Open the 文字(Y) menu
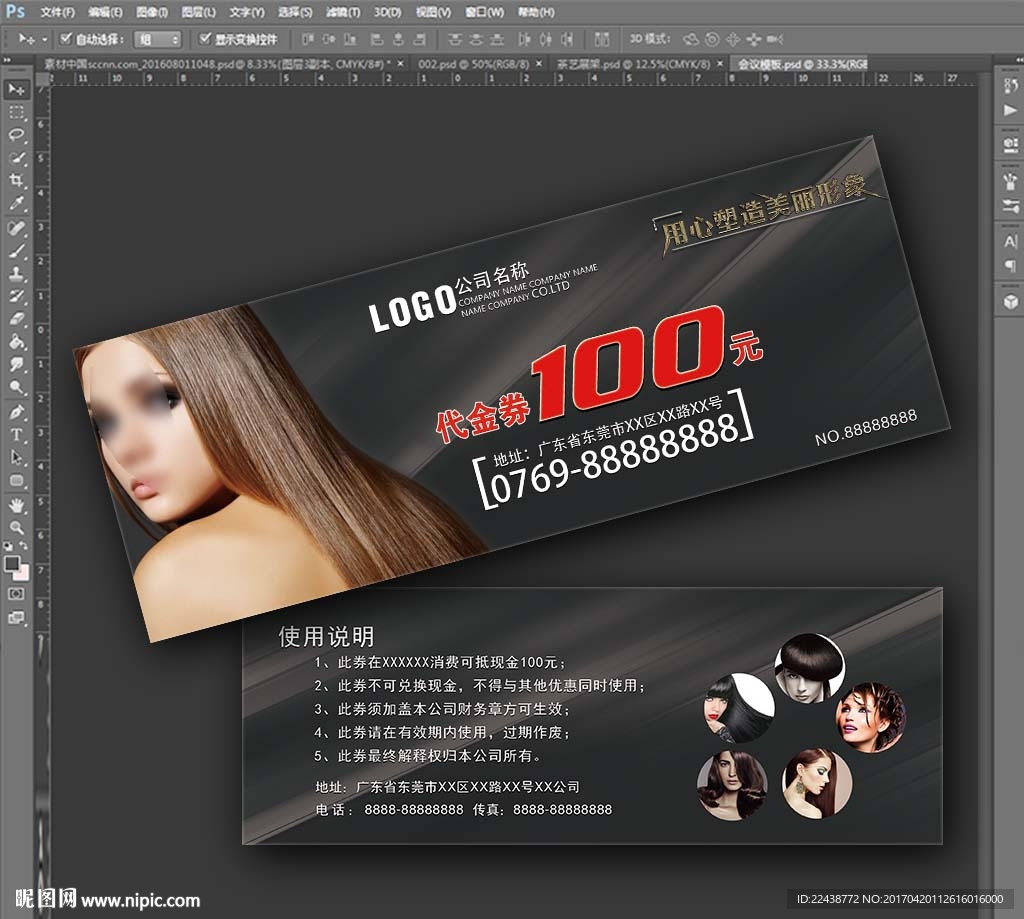 coord(247,12)
